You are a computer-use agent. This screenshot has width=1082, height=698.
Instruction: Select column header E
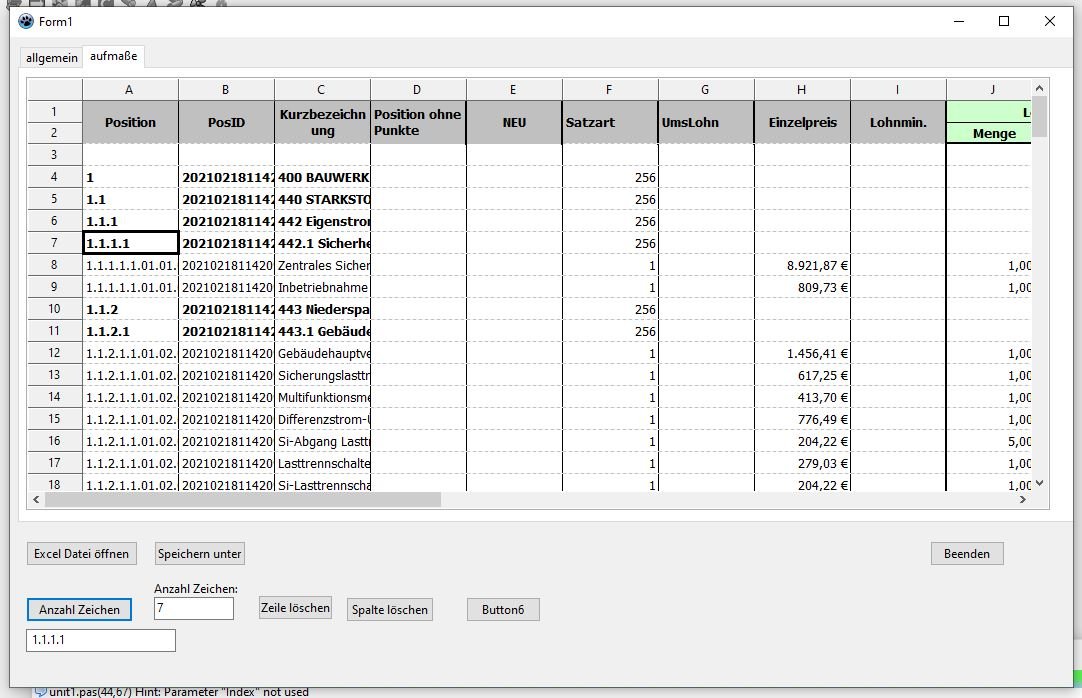point(513,90)
